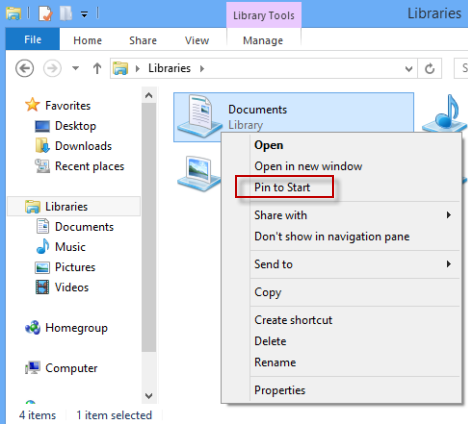
Task: Open the File tab
Action: point(33,39)
